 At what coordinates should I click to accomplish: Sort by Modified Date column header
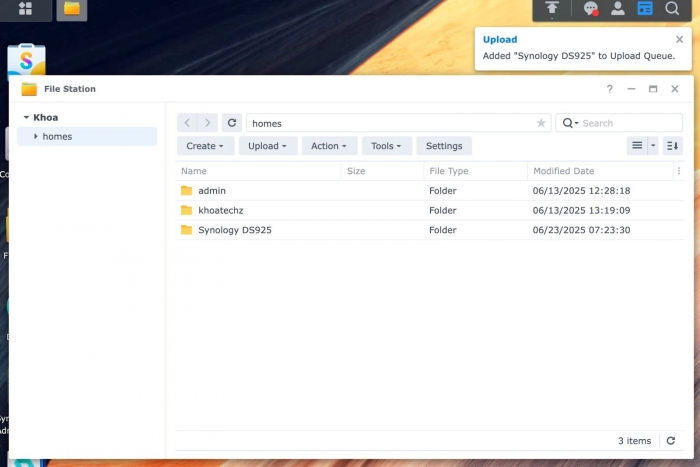[x=600, y=171]
